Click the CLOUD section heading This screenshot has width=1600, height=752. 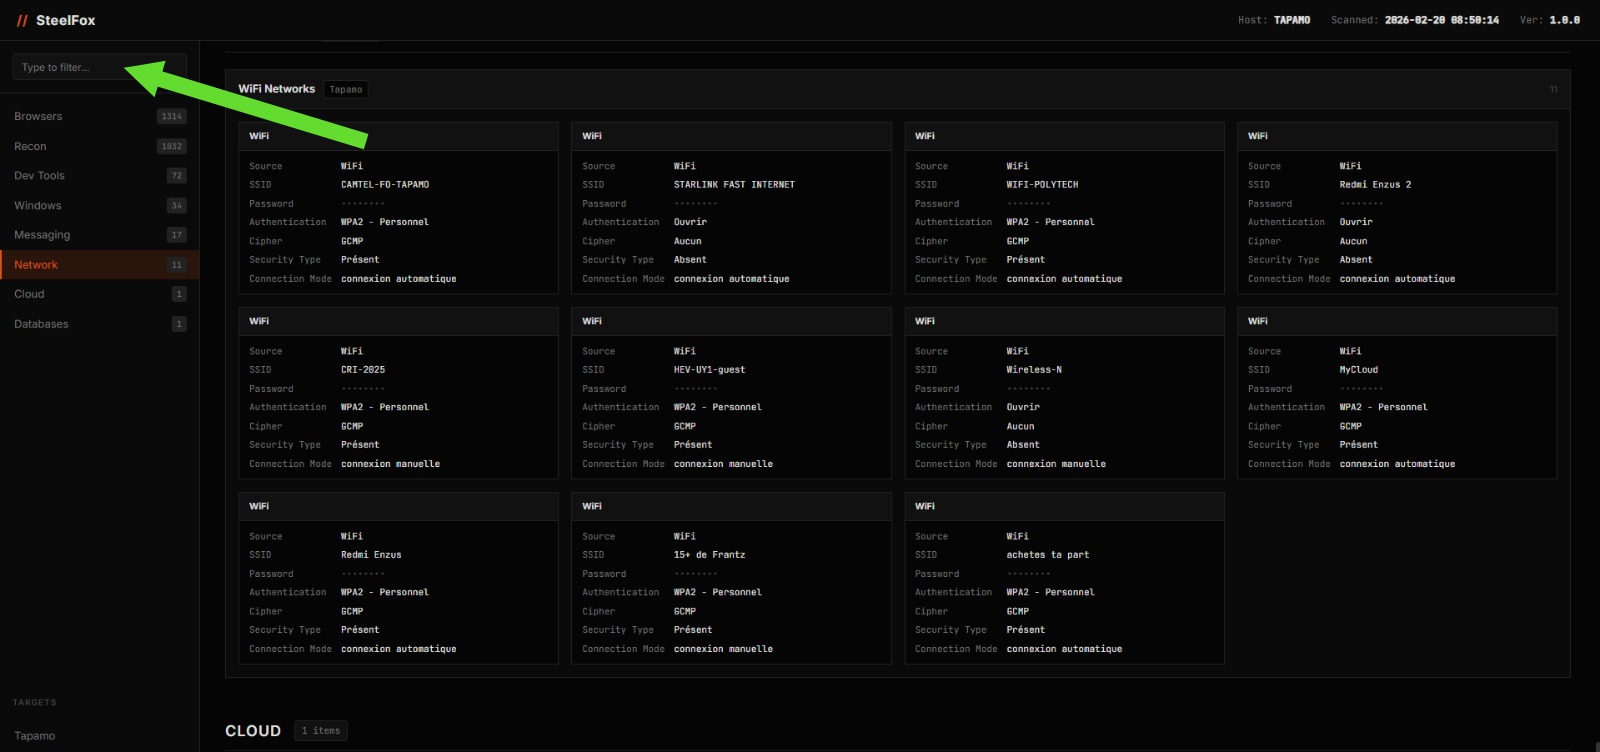[x=253, y=731]
